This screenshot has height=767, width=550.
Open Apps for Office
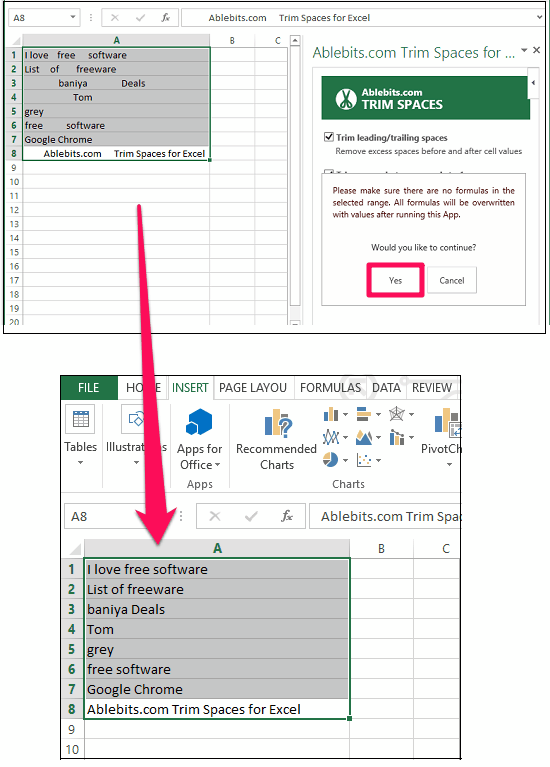200,439
